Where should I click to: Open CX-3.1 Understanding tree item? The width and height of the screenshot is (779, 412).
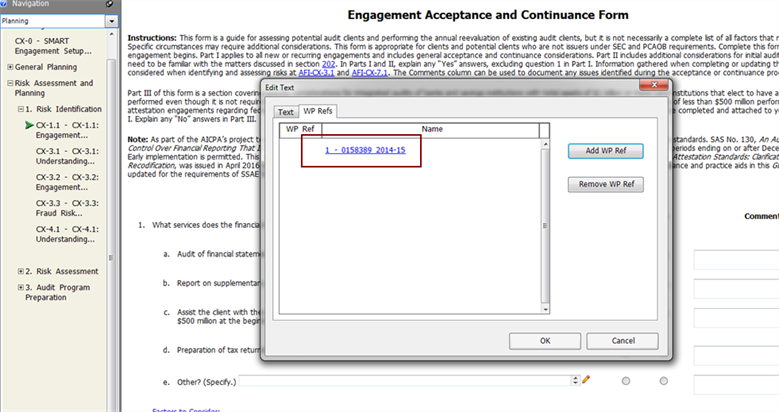coord(67,156)
